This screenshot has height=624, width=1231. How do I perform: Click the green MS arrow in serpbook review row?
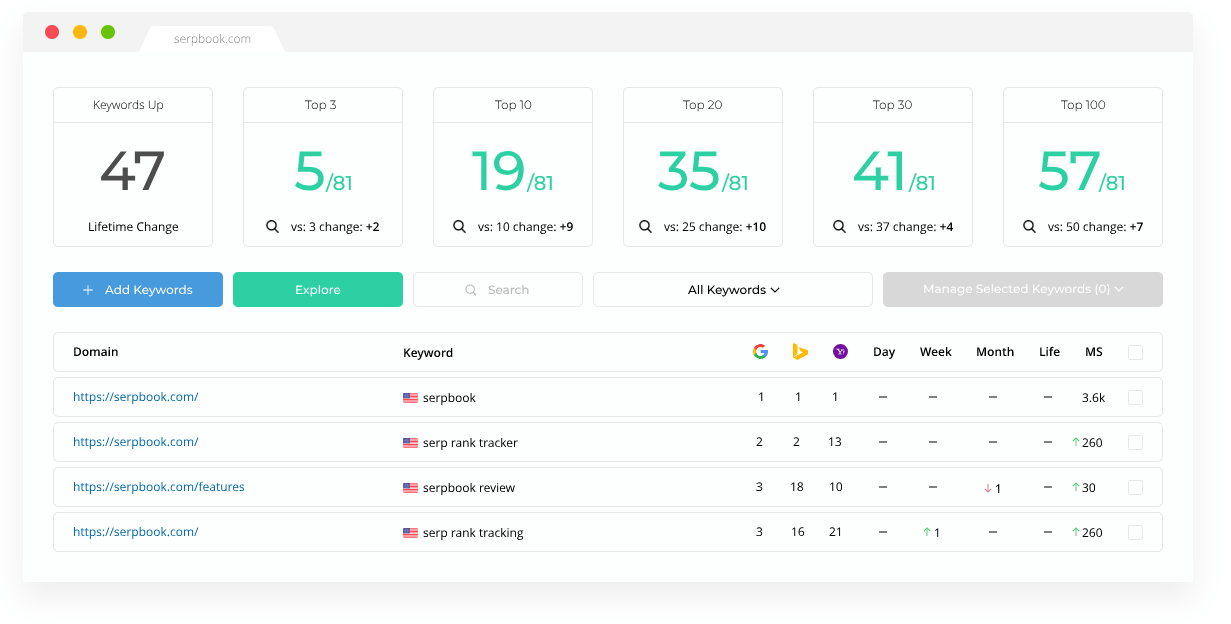[x=1076, y=487]
